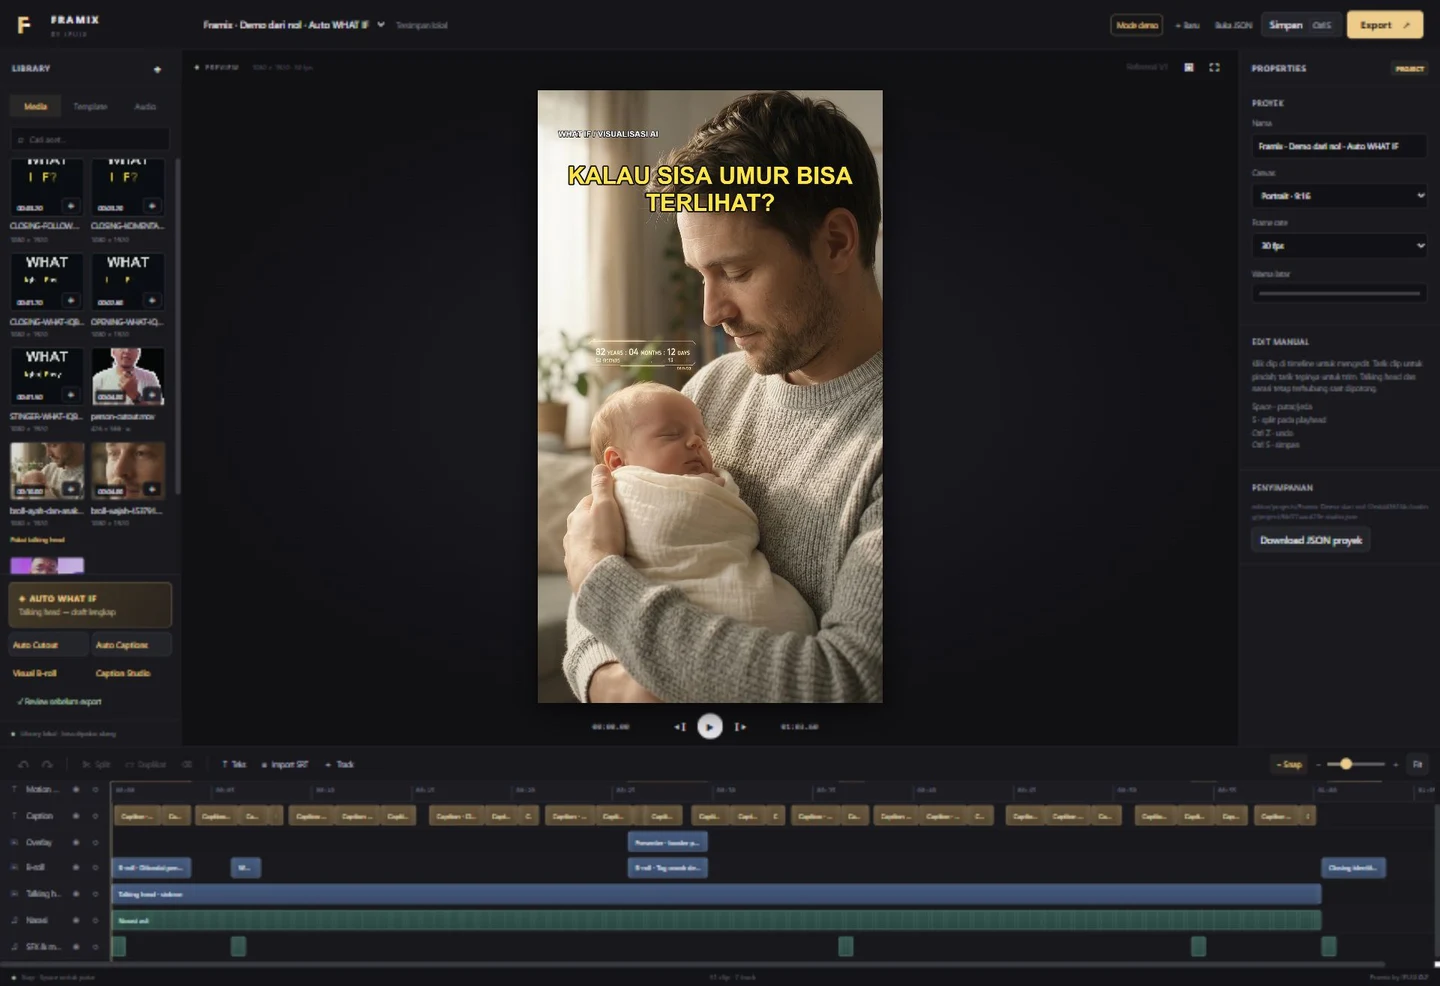This screenshot has width=1440, height=986.
Task: Click the Auto Cutout button
Action: tap(49, 645)
